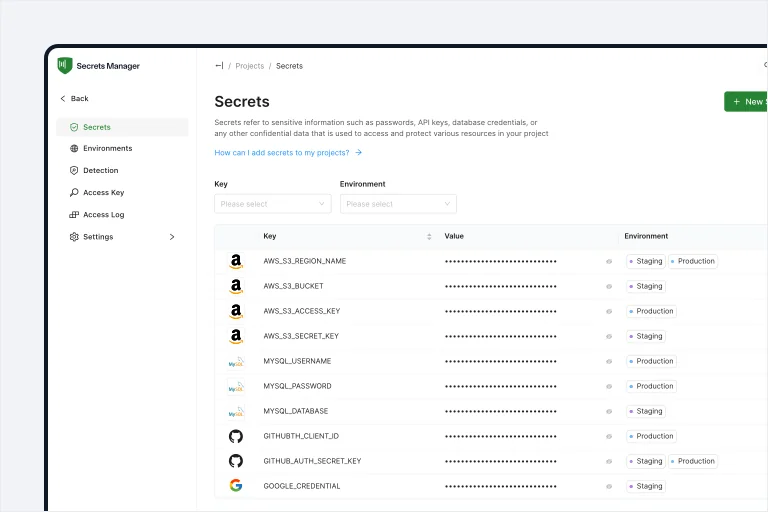Click Staging tag on AWS_S3_BUCKET row
768x512 pixels.
(646, 286)
